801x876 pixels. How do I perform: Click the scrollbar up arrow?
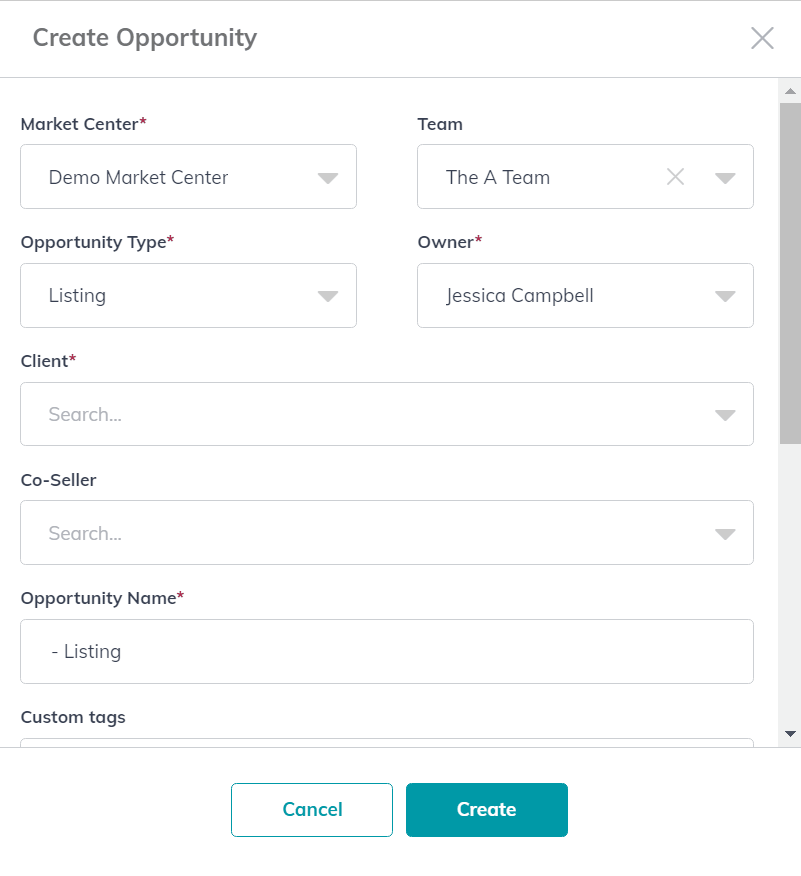point(790,91)
